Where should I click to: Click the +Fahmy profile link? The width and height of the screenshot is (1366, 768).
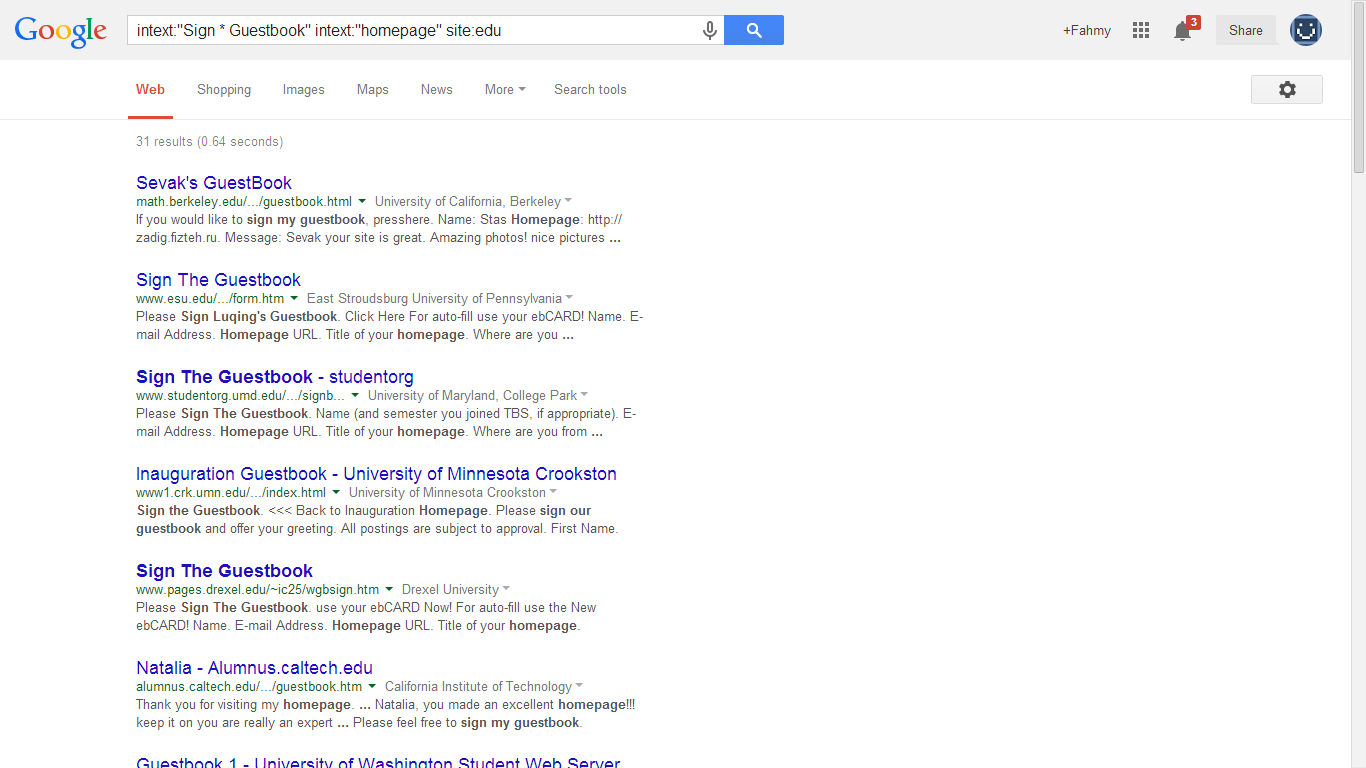1087,30
